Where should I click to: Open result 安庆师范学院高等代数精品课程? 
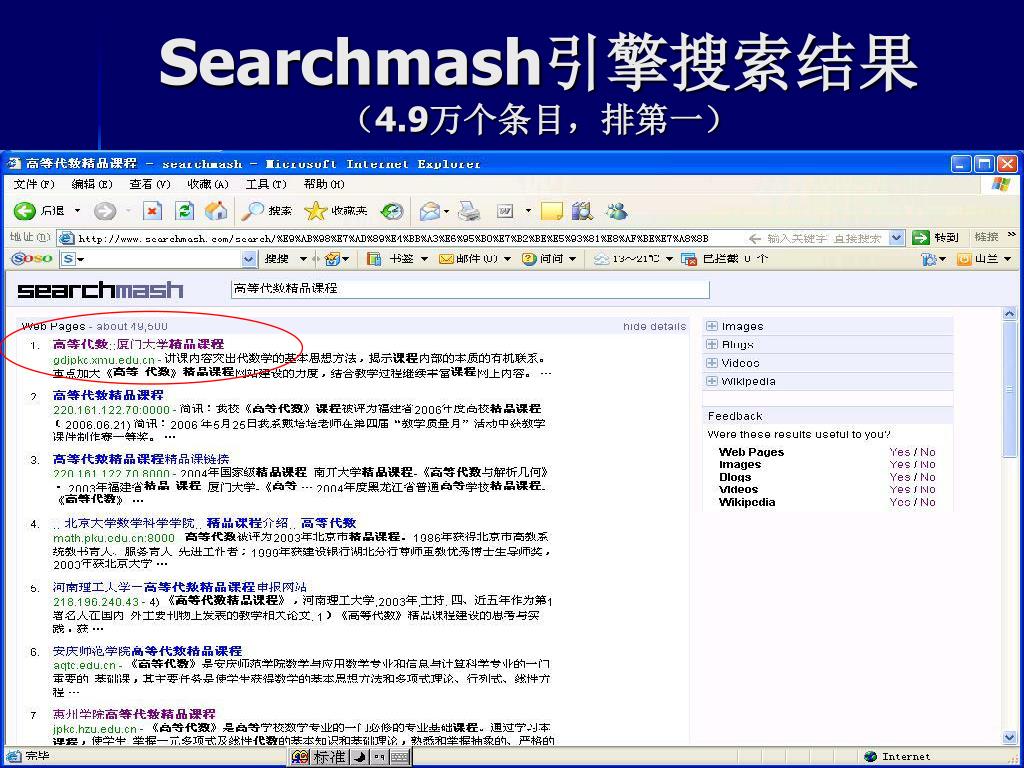[148, 650]
